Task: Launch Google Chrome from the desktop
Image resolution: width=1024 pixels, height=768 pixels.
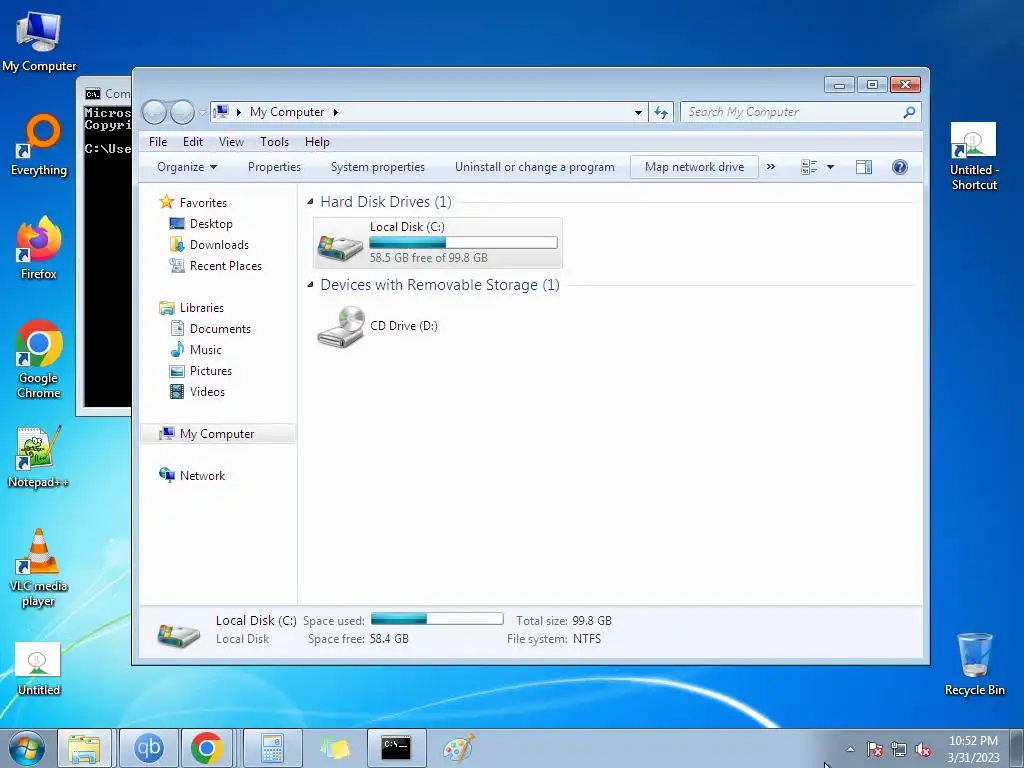Action: [x=39, y=359]
